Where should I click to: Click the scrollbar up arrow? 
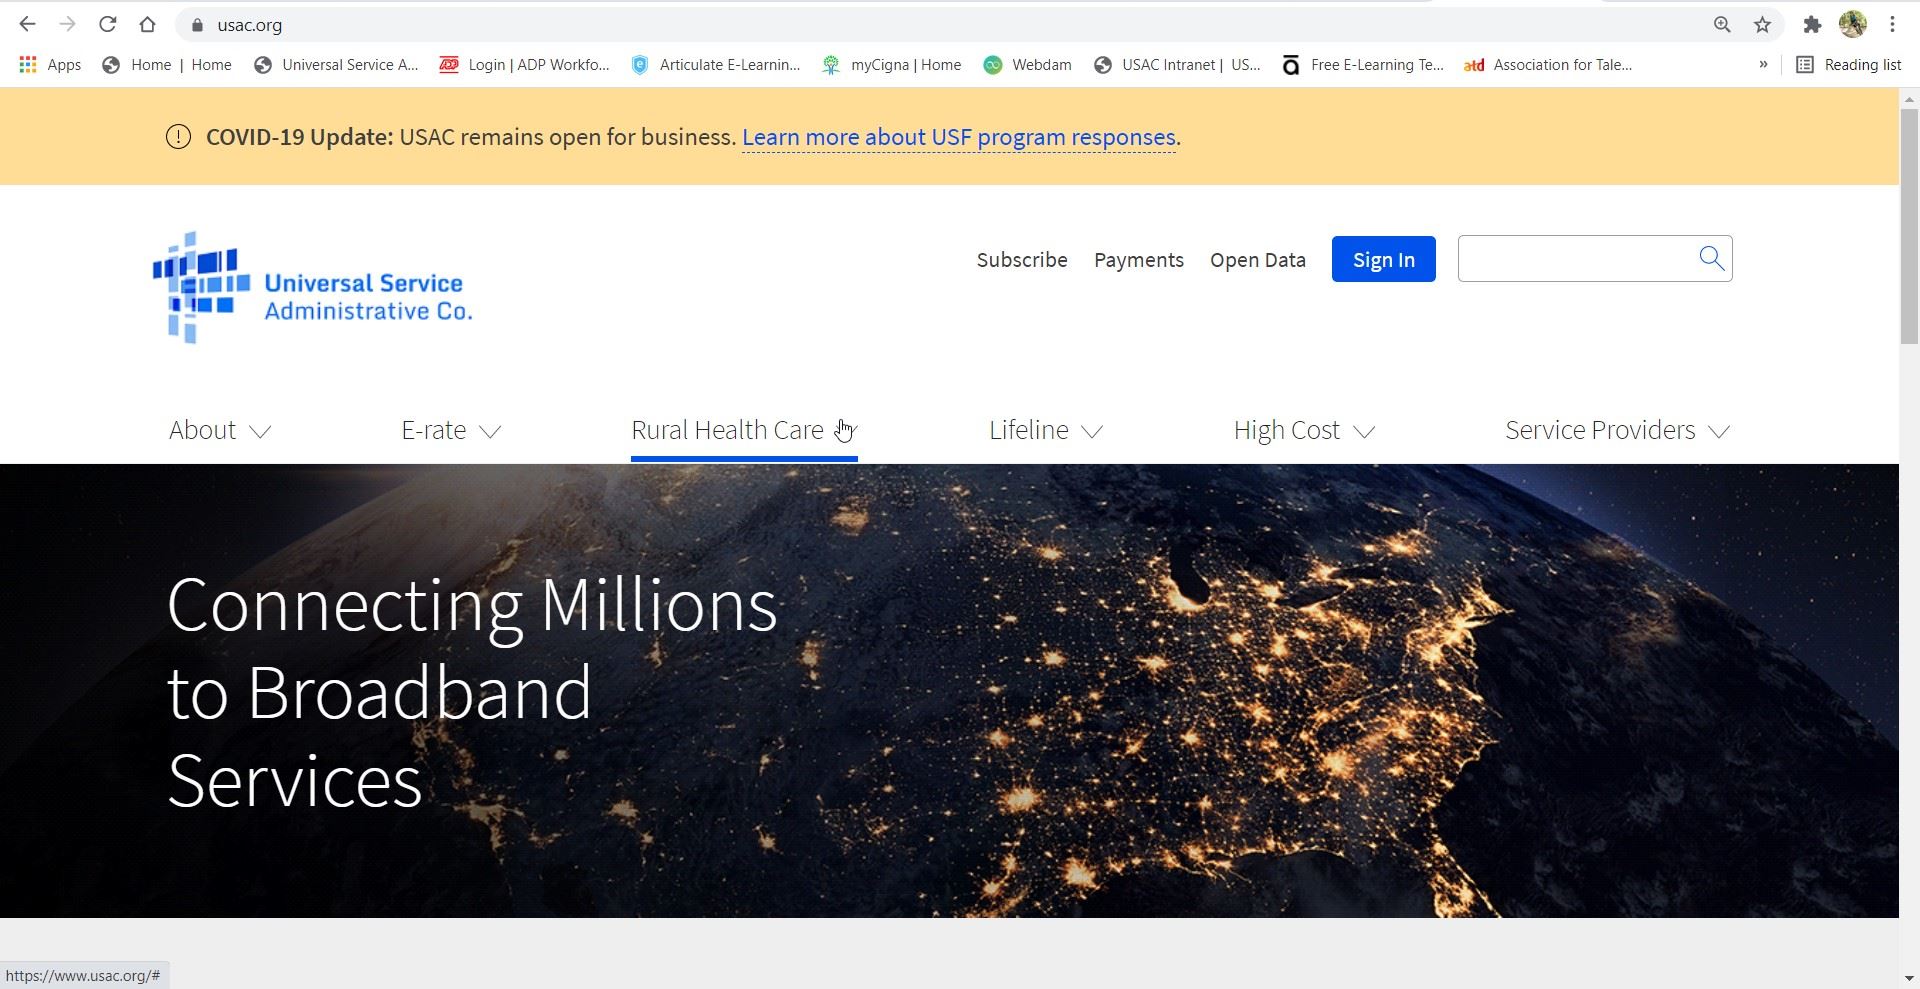[x=1909, y=98]
